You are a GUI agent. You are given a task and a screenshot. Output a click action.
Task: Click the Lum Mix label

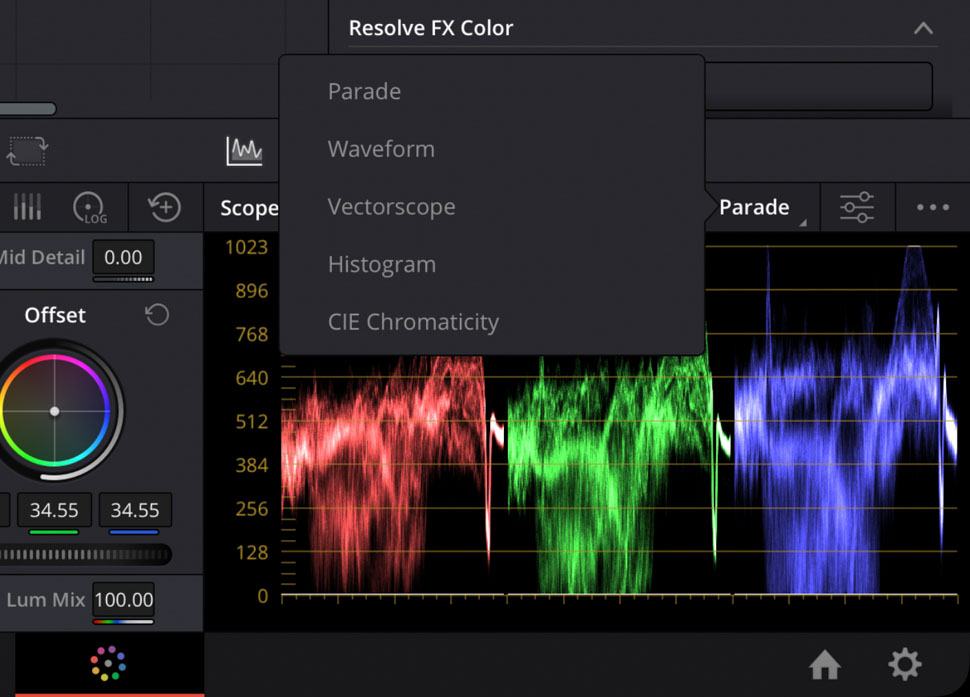pos(46,600)
